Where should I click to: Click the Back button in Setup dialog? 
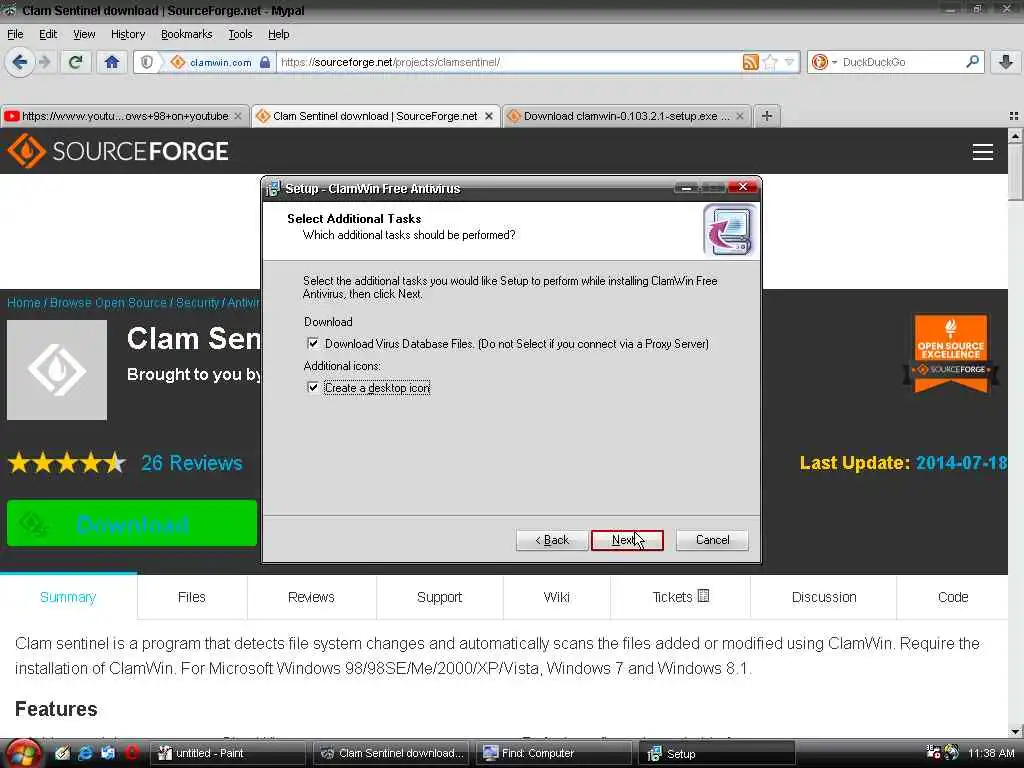pos(552,540)
